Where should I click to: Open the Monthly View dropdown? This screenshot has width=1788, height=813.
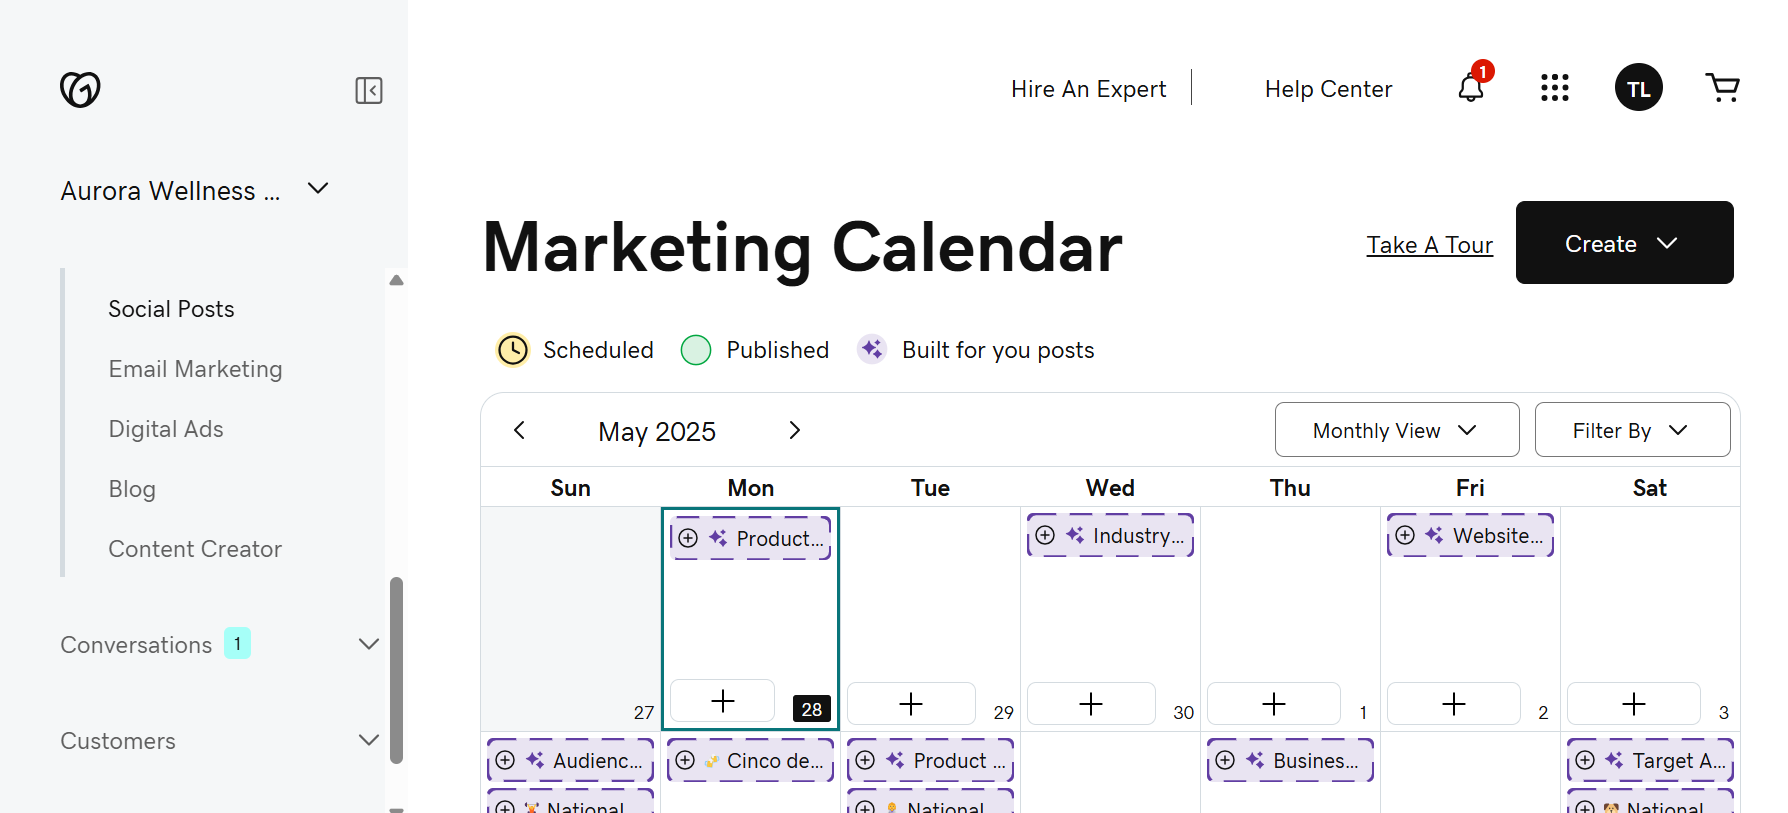1396,430
